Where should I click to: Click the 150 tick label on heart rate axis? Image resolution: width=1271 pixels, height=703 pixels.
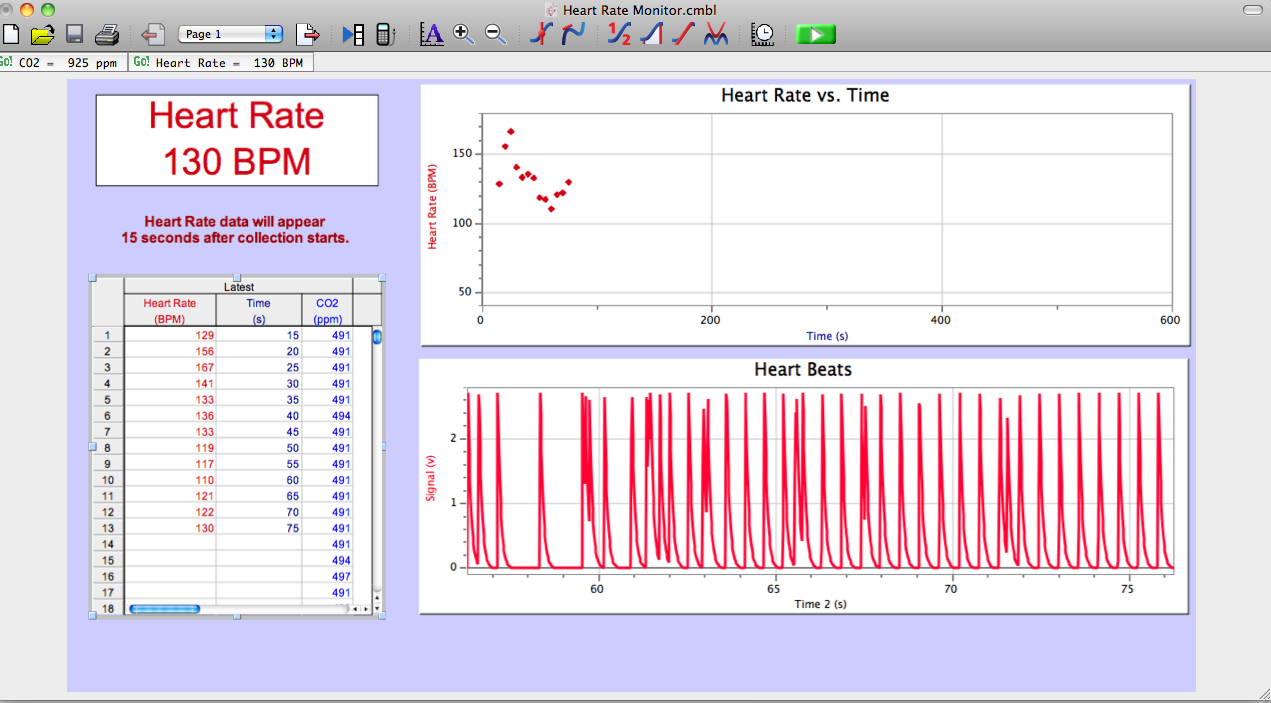(462, 154)
